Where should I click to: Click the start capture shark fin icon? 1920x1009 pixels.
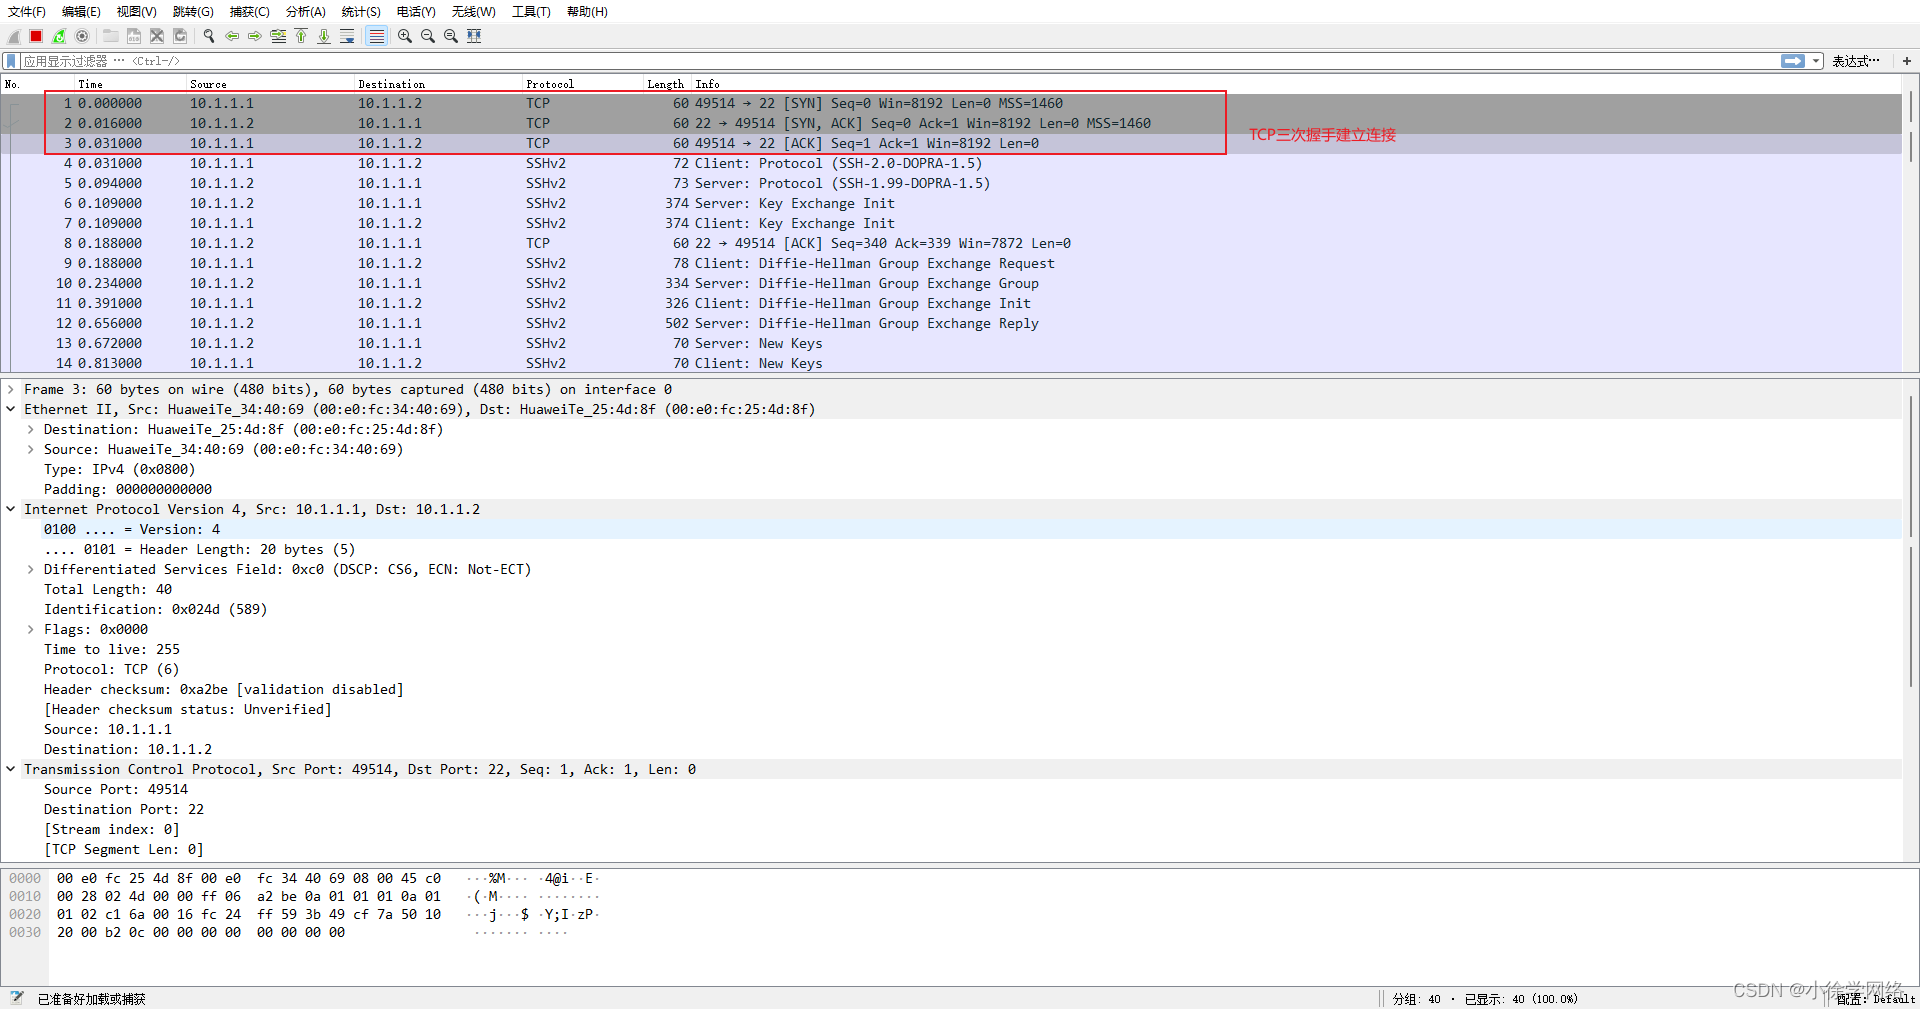14,36
